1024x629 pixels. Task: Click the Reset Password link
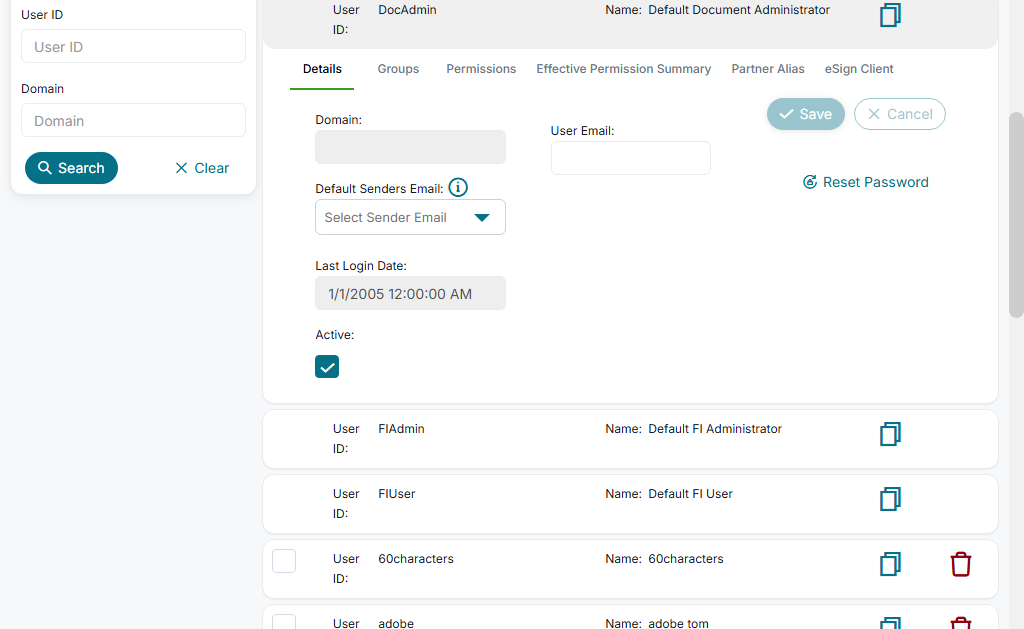866,182
